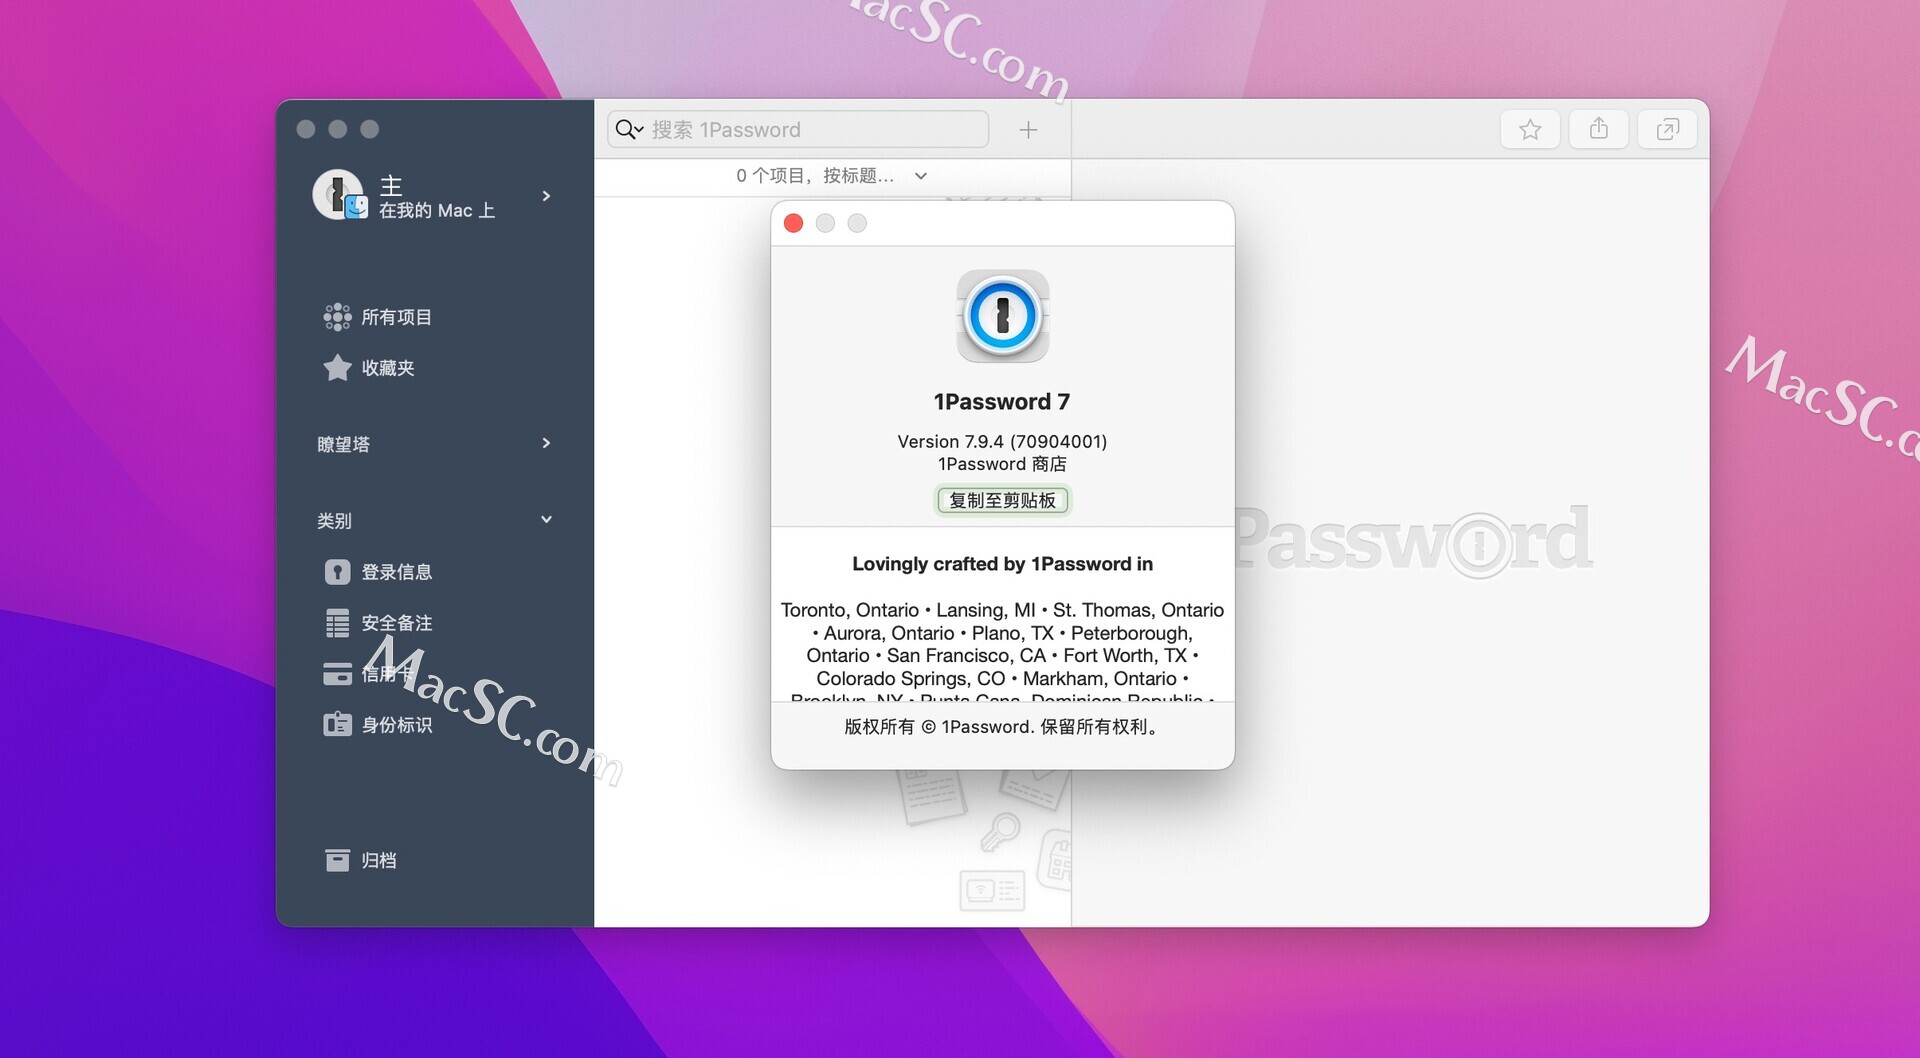
Task: Expand the 主 vault switcher chevron
Action: [546, 196]
